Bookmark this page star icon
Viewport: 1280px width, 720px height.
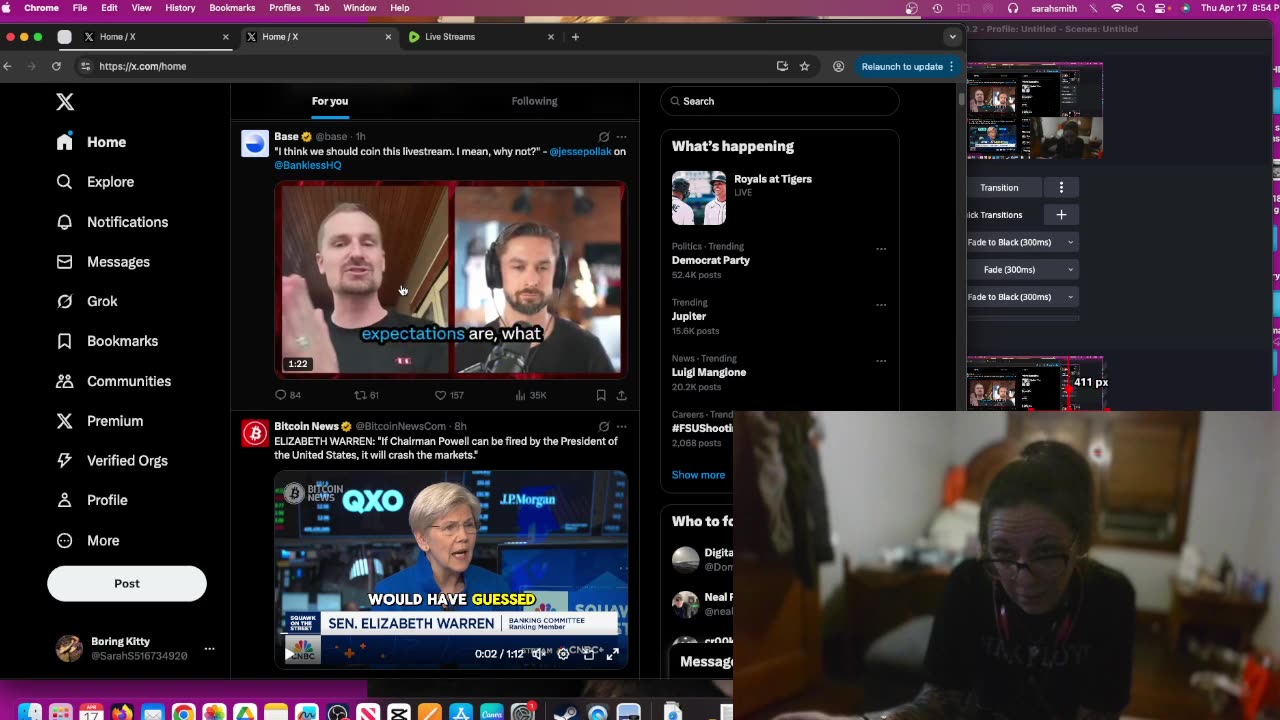tap(804, 66)
